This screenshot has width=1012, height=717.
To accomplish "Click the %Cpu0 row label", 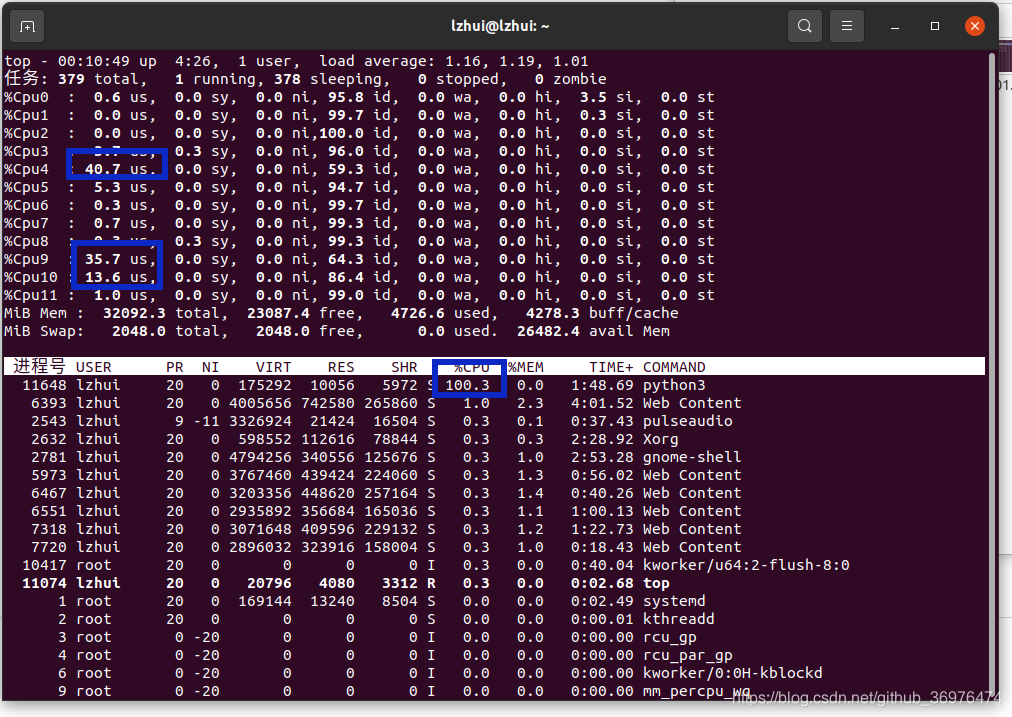I will [26, 97].
